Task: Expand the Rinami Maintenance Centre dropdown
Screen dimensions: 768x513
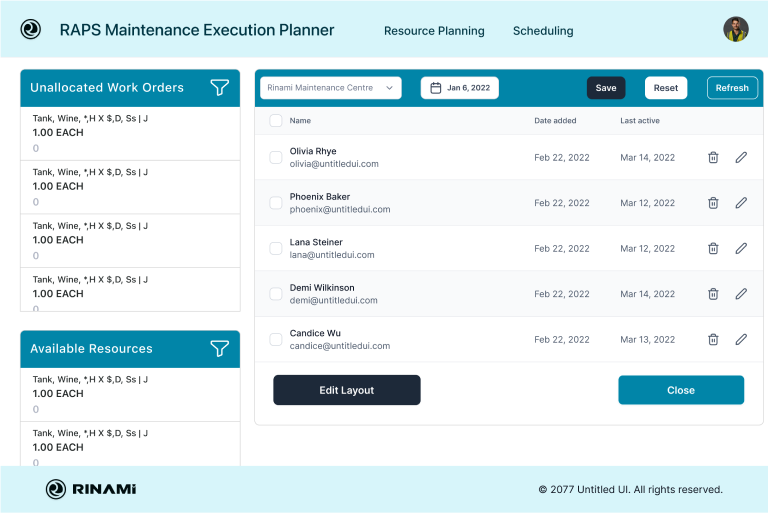Action: [x=331, y=88]
